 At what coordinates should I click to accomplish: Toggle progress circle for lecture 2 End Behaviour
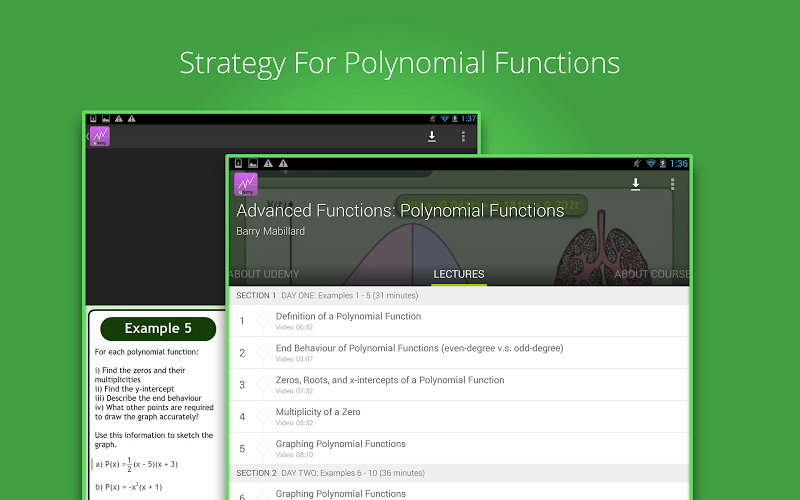tap(263, 353)
